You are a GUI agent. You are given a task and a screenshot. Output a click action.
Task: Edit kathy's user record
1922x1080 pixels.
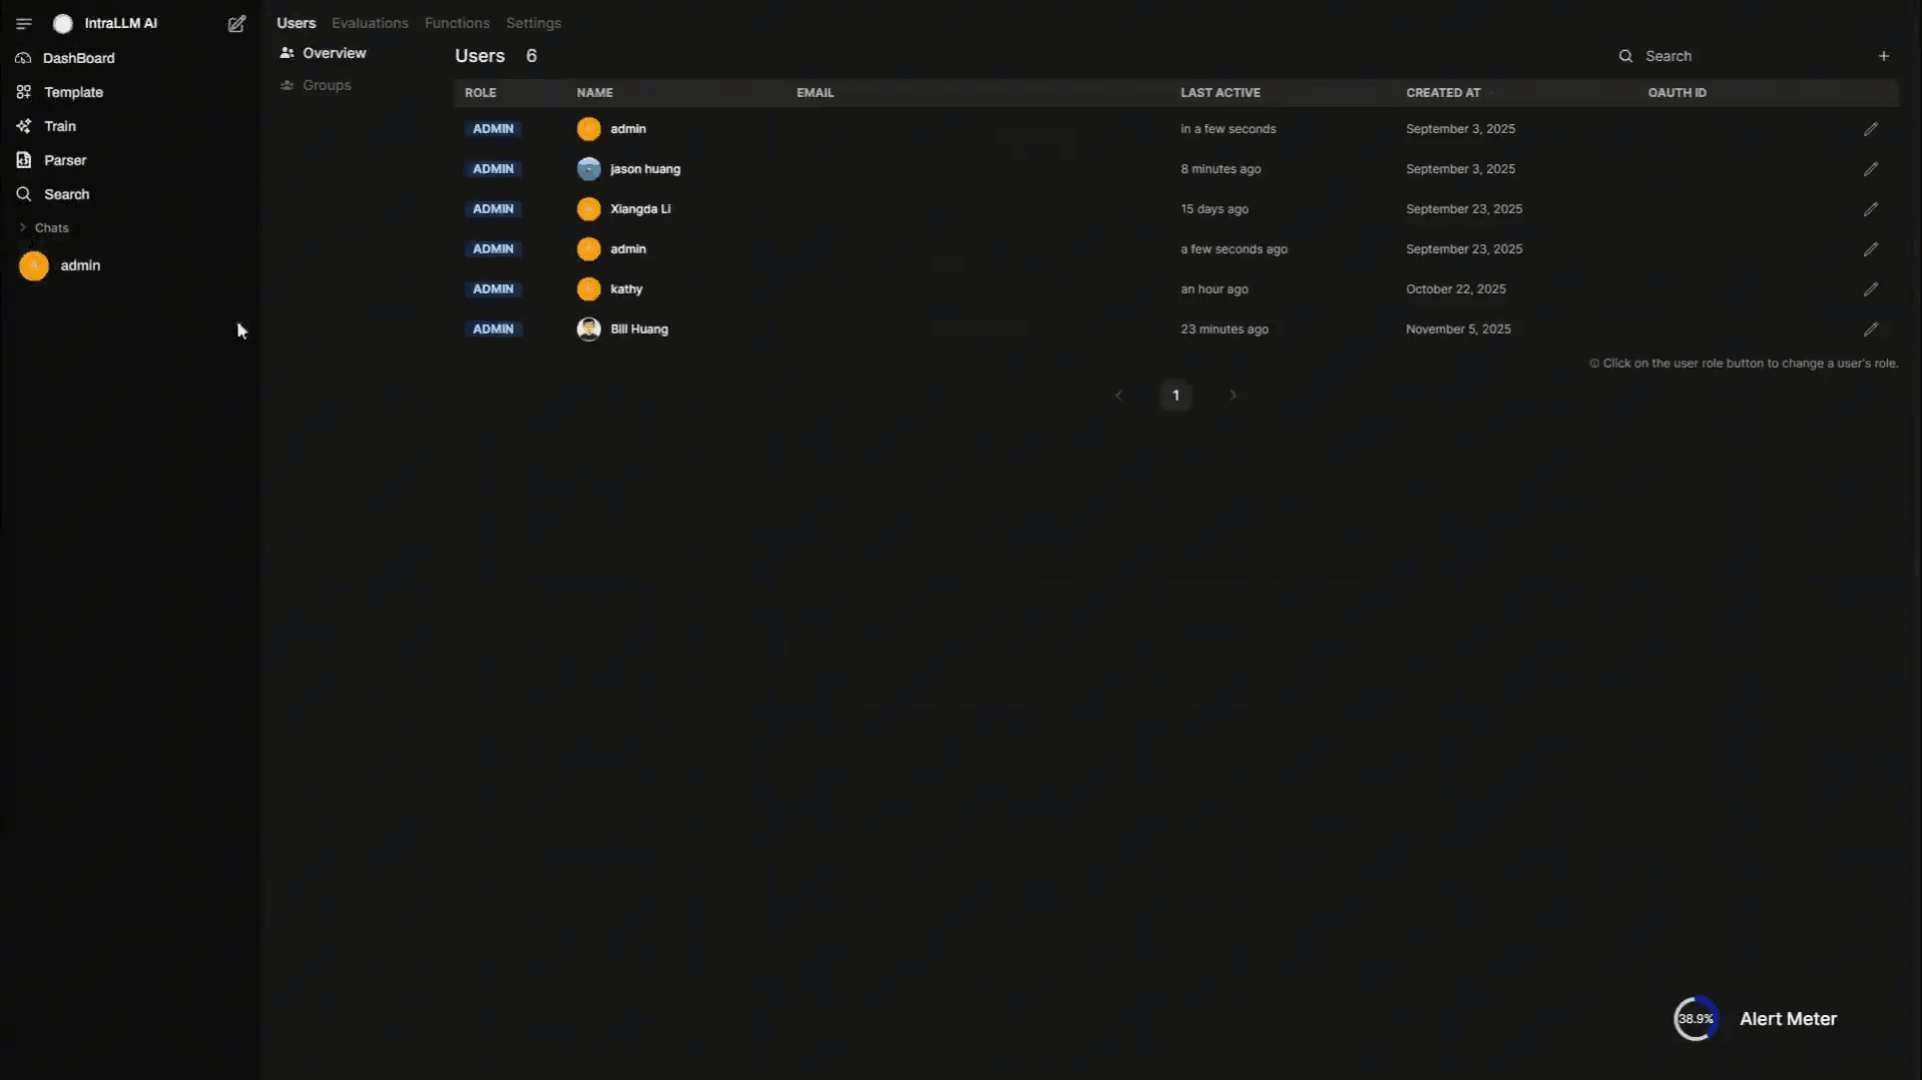click(x=1870, y=289)
